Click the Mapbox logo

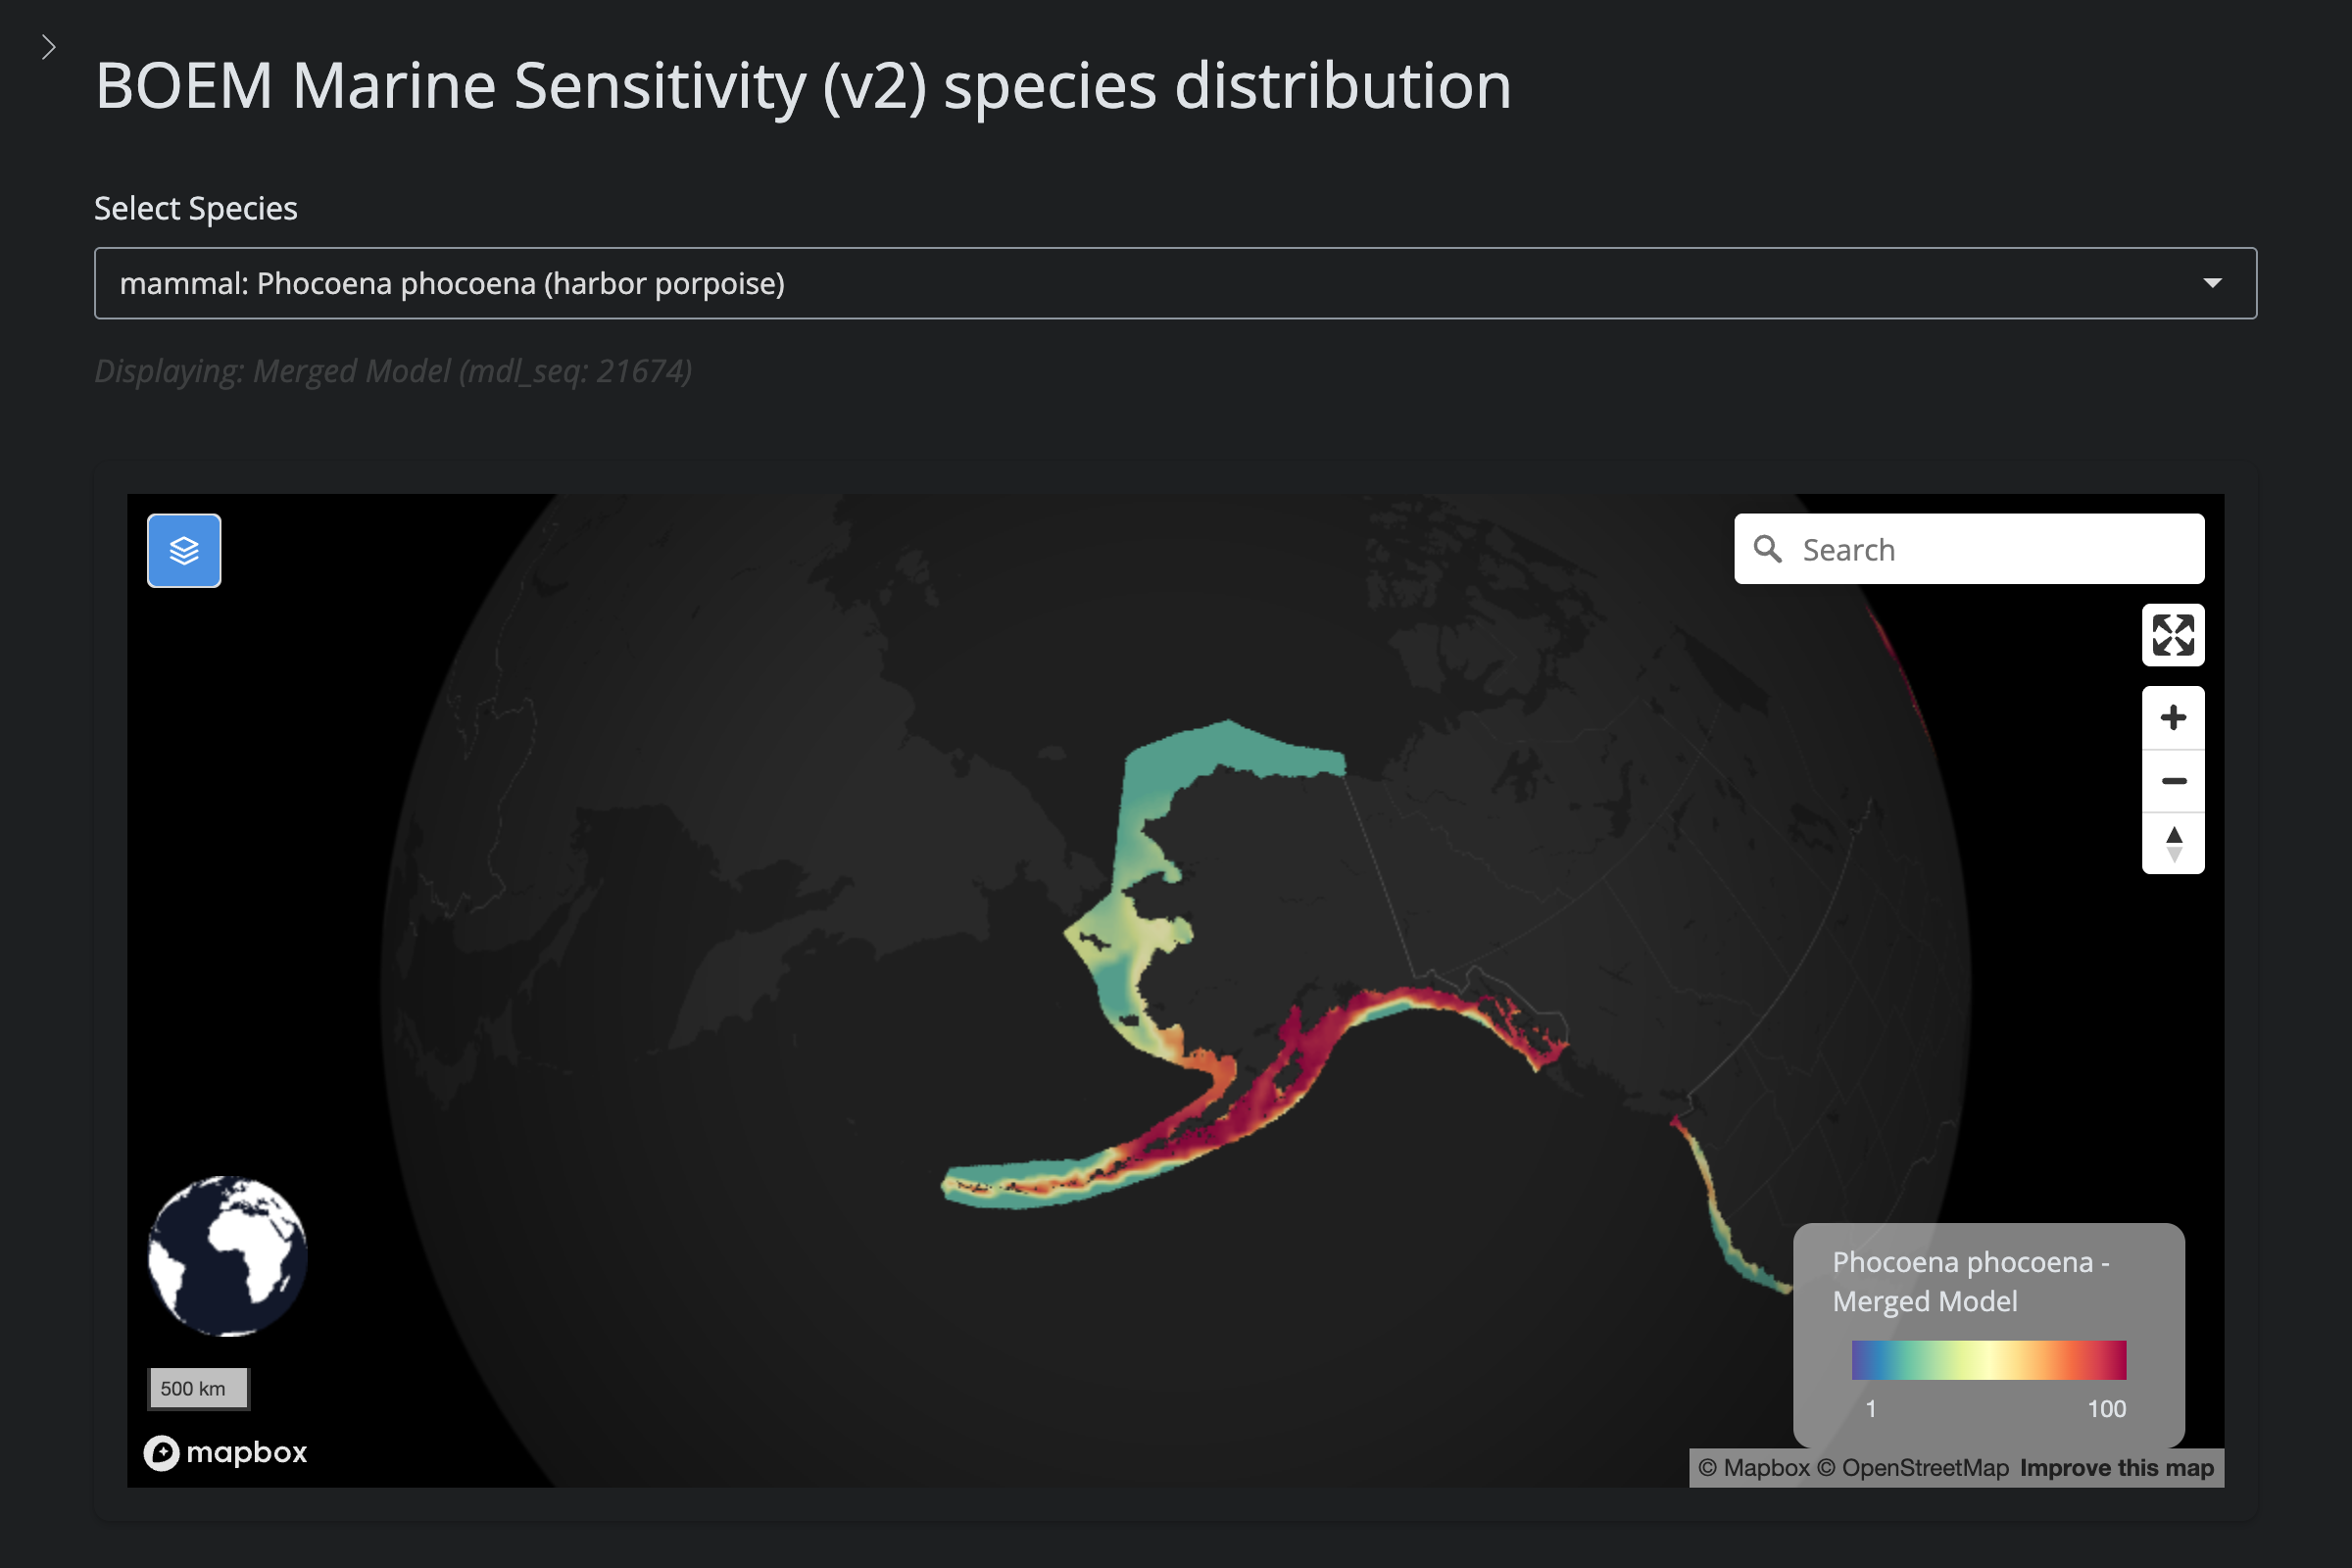click(226, 1452)
